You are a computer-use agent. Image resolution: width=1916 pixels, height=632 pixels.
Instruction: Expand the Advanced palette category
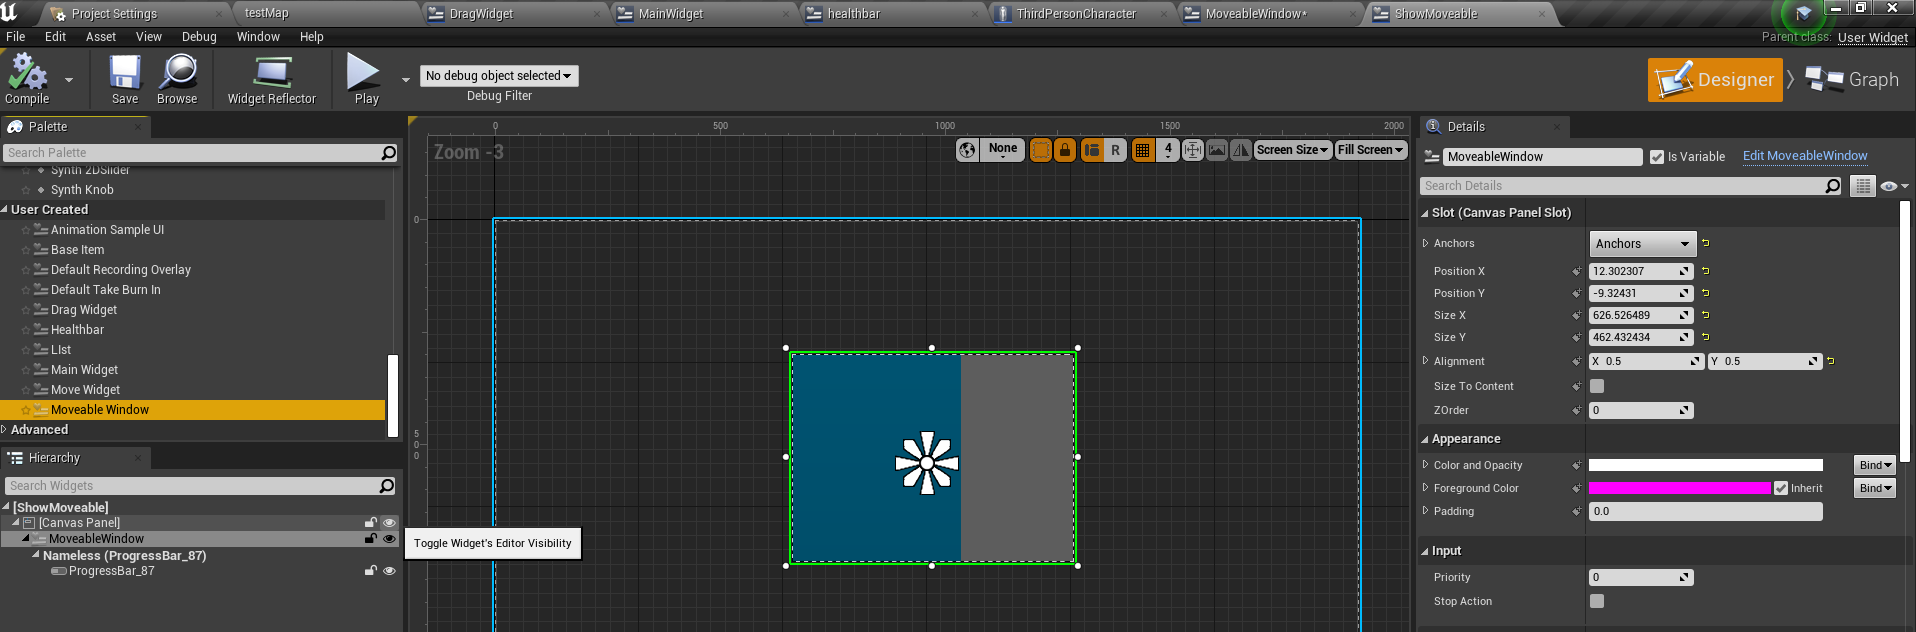[4, 430]
